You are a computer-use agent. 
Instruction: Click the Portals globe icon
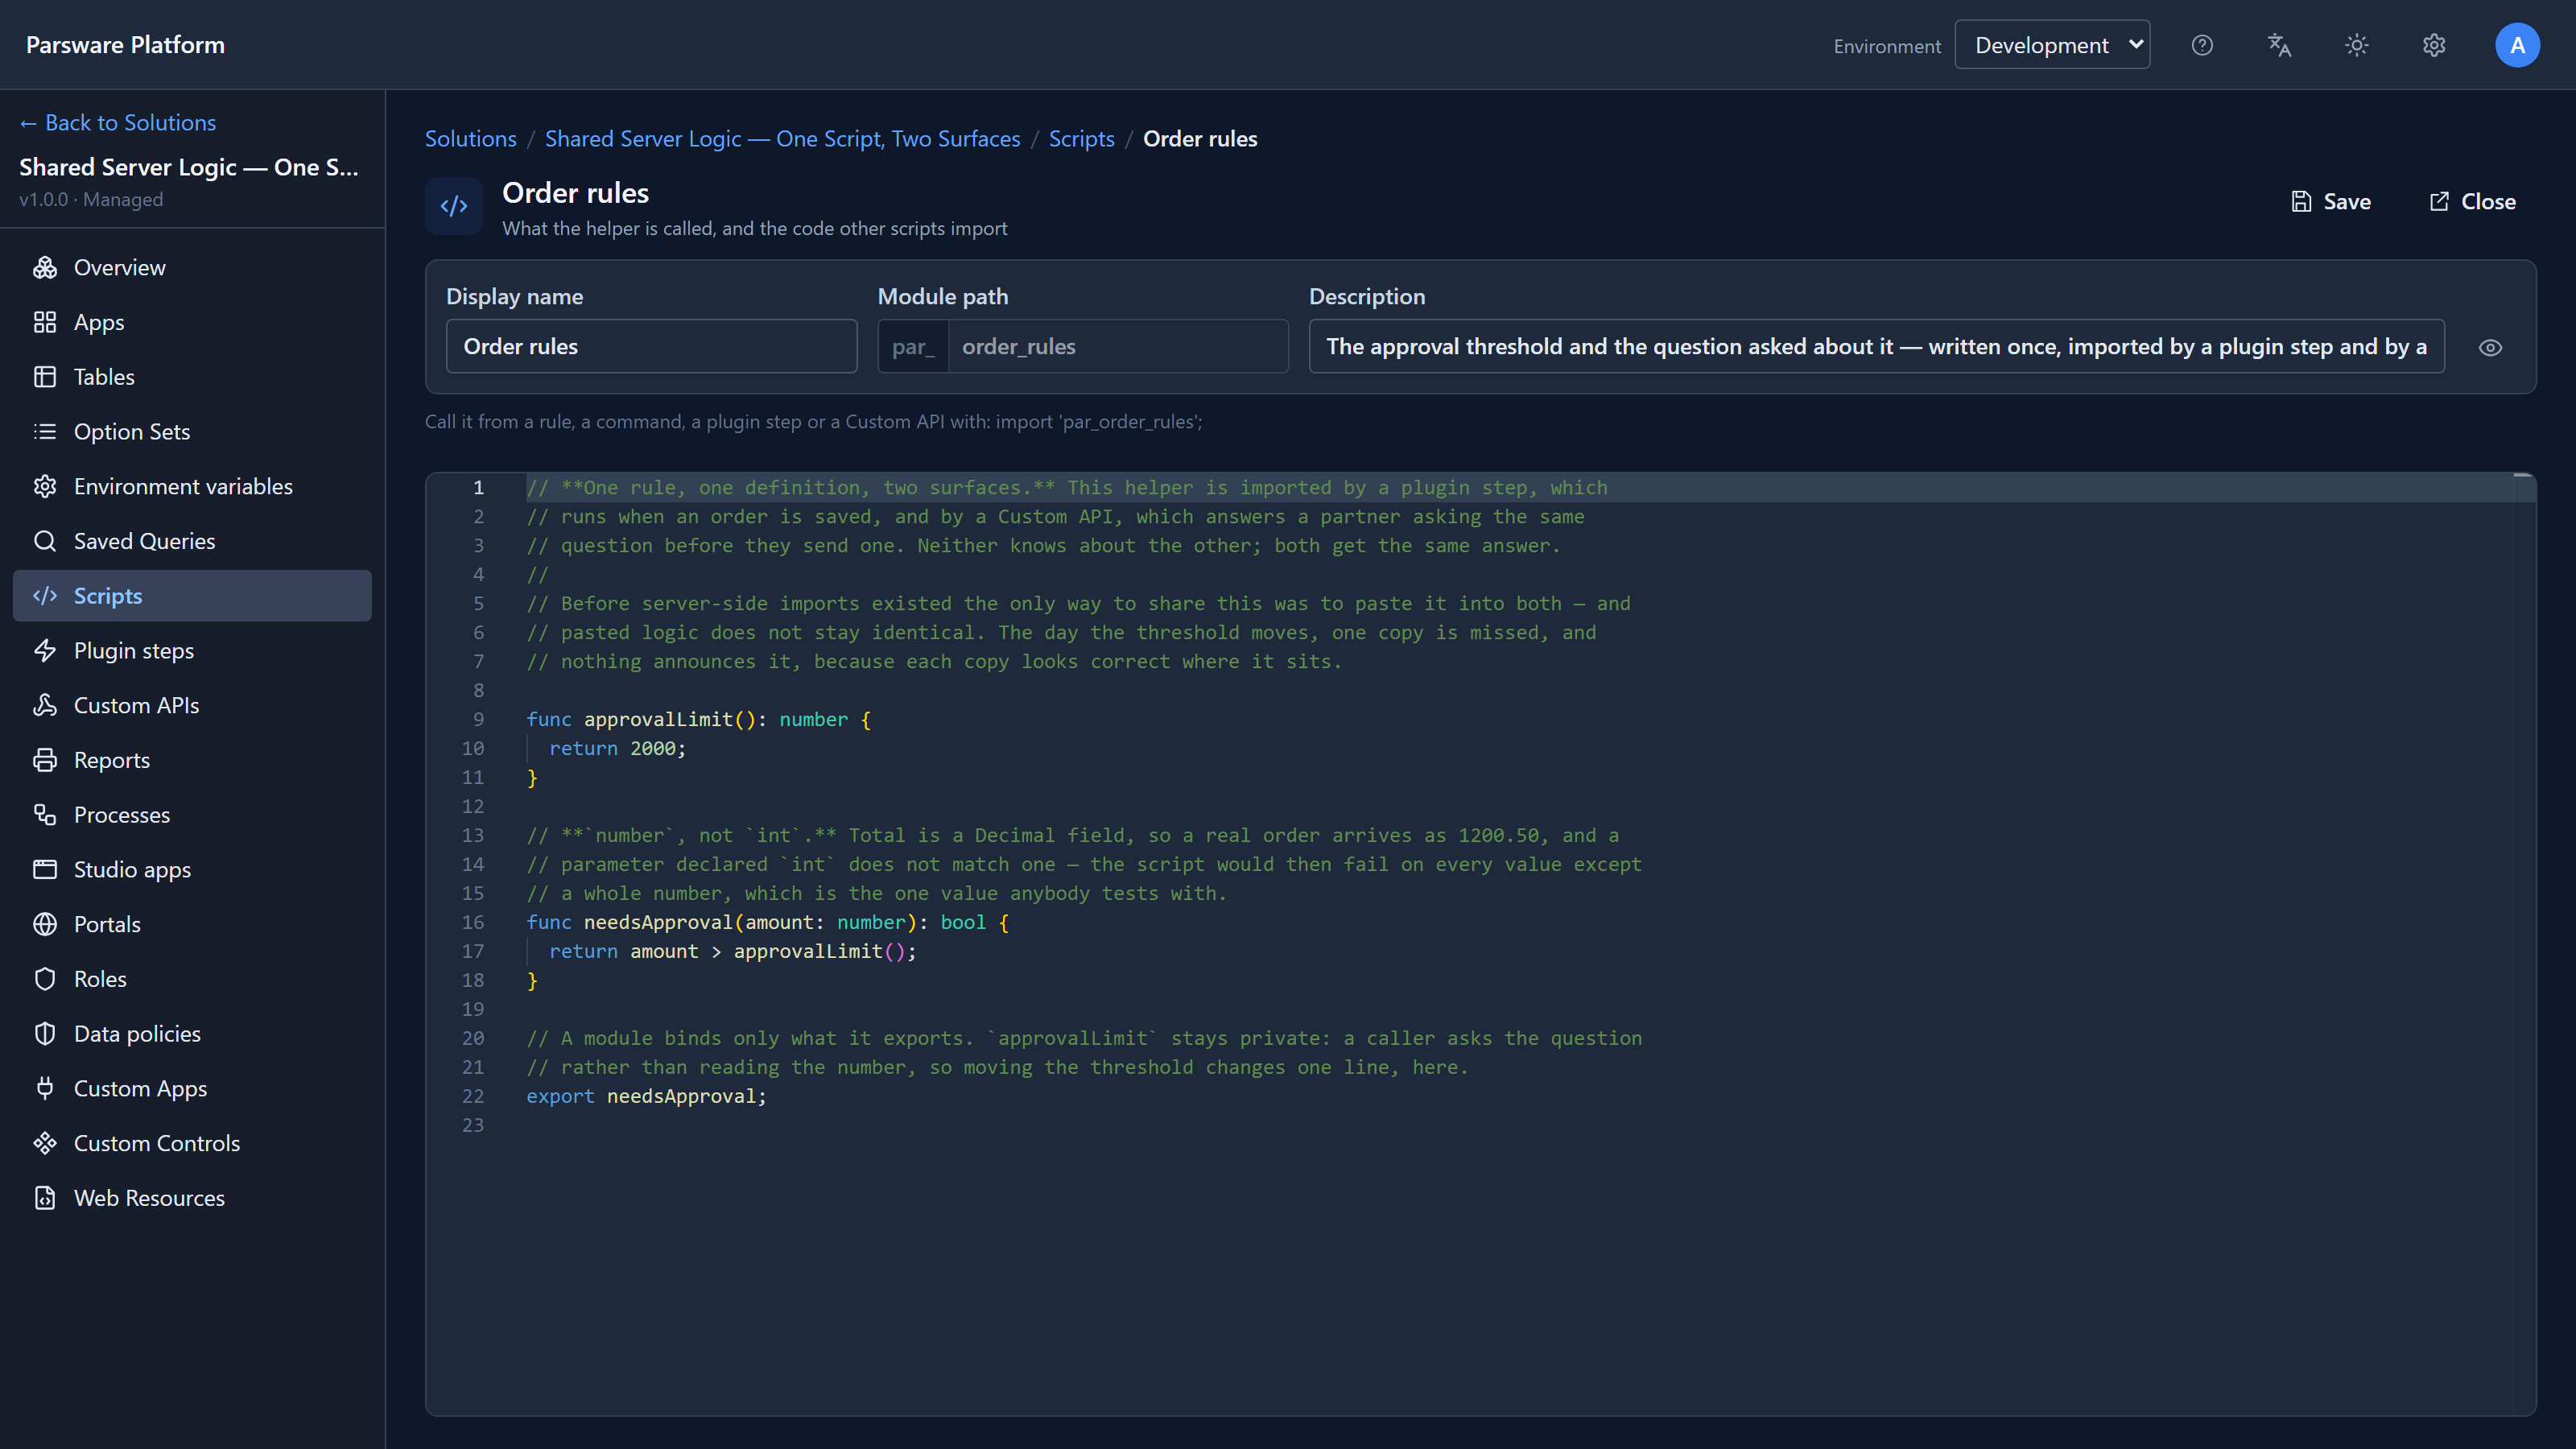pos(45,924)
